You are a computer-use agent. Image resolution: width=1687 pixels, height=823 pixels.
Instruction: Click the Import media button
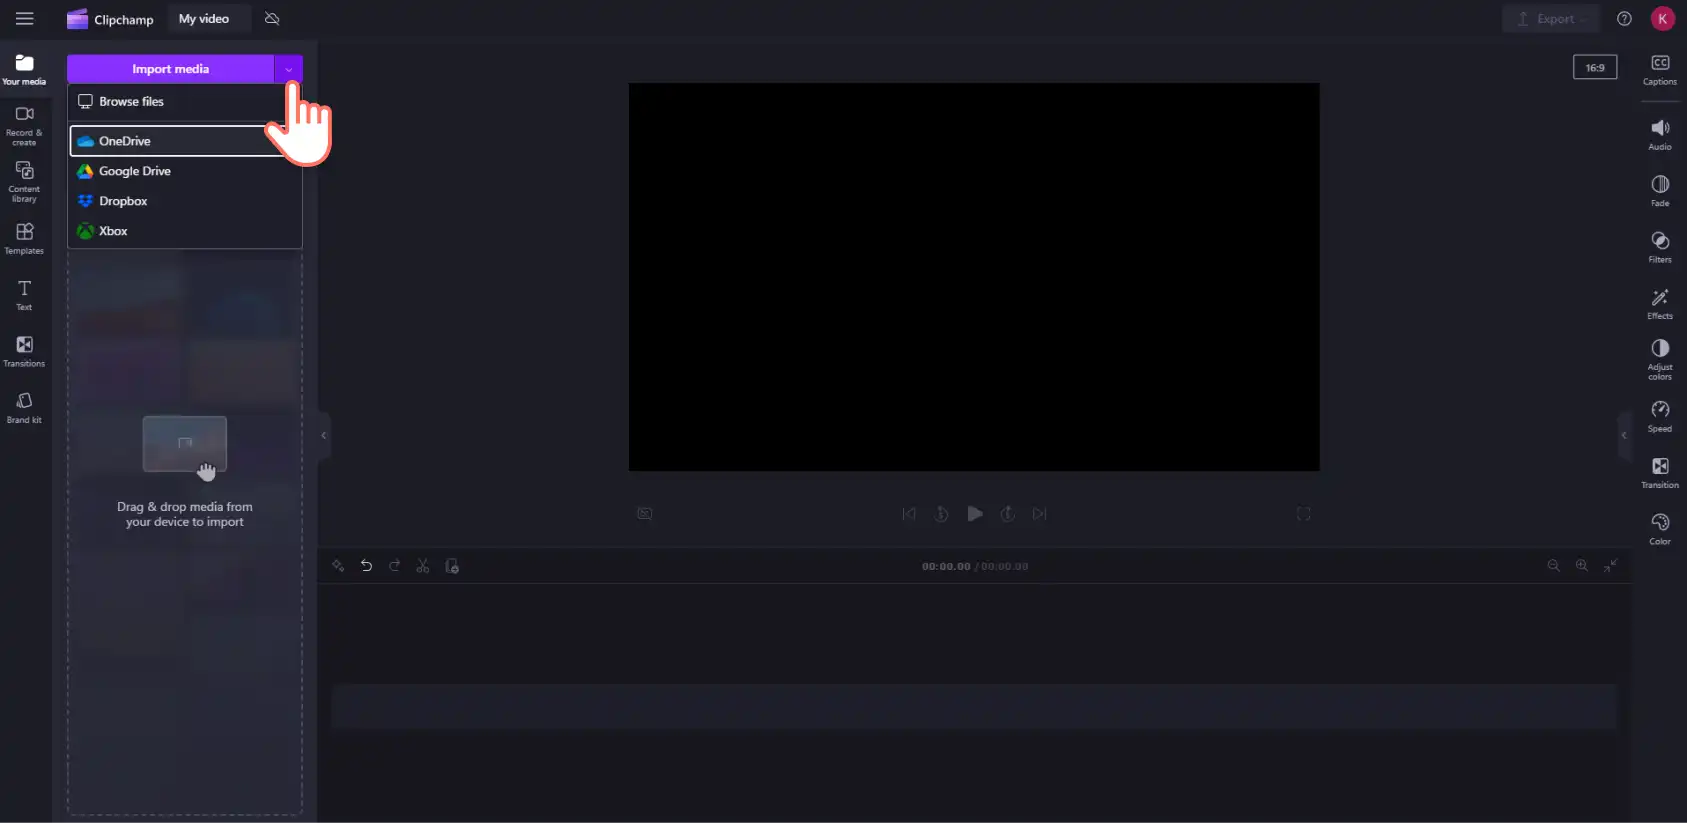(170, 69)
